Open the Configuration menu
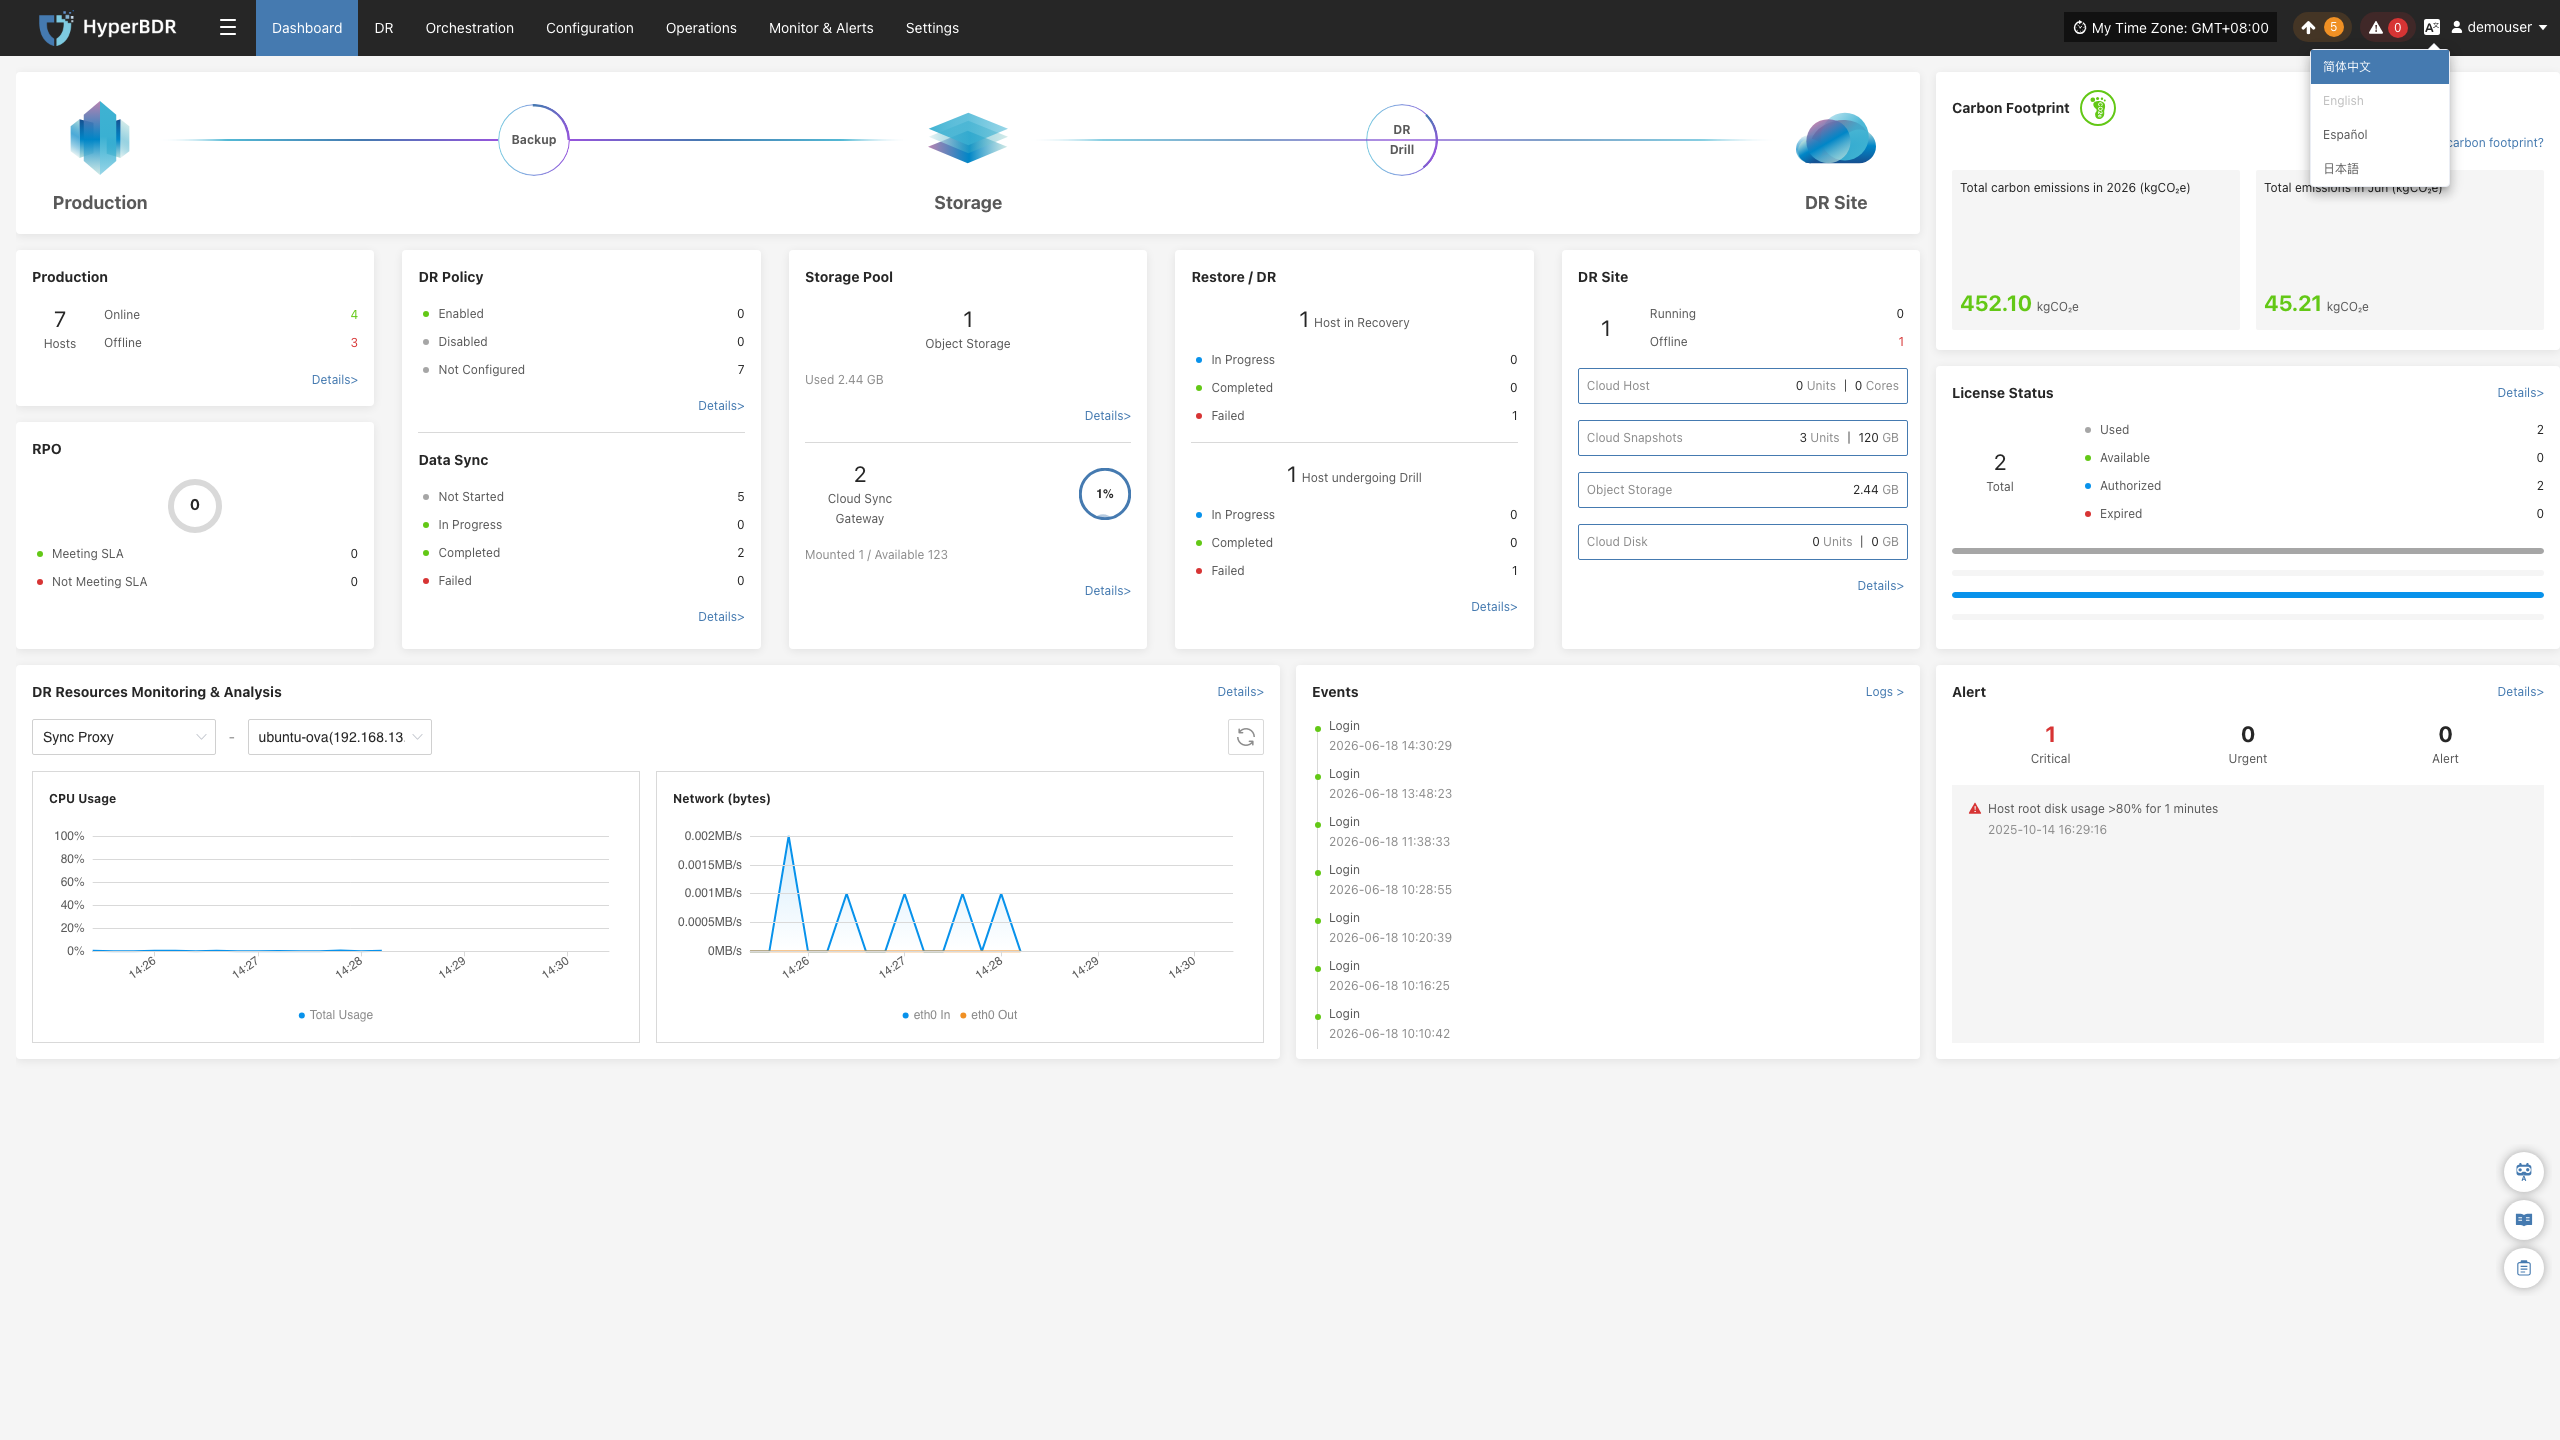This screenshot has height=1440, width=2560. pos(590,28)
